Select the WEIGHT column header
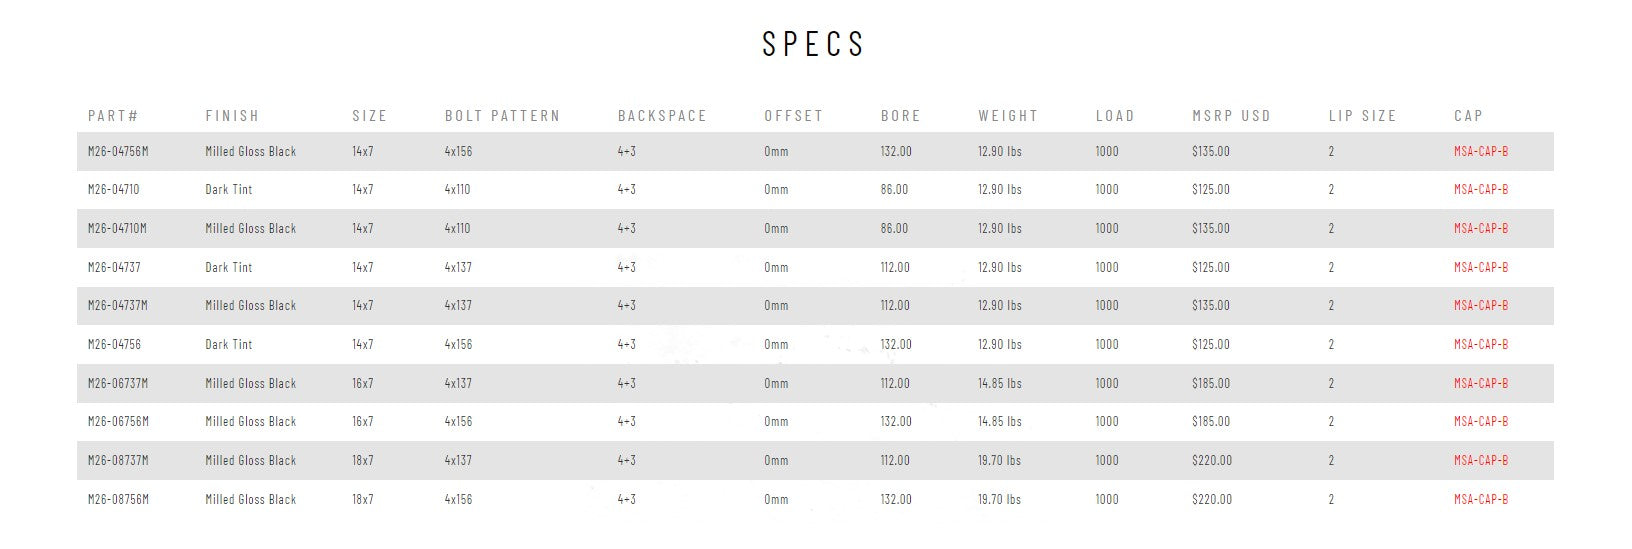Screen dimensions: 1632x549 tap(1008, 116)
